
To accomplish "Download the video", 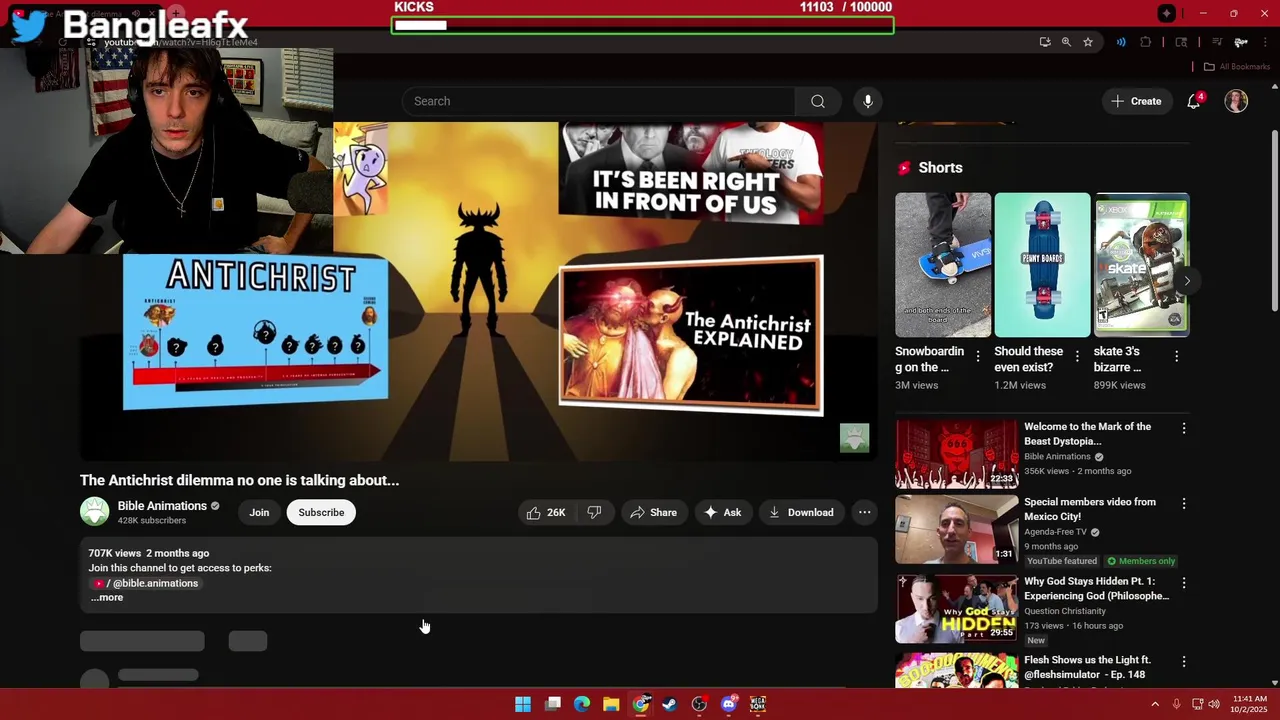I will pyautogui.click(x=801, y=512).
